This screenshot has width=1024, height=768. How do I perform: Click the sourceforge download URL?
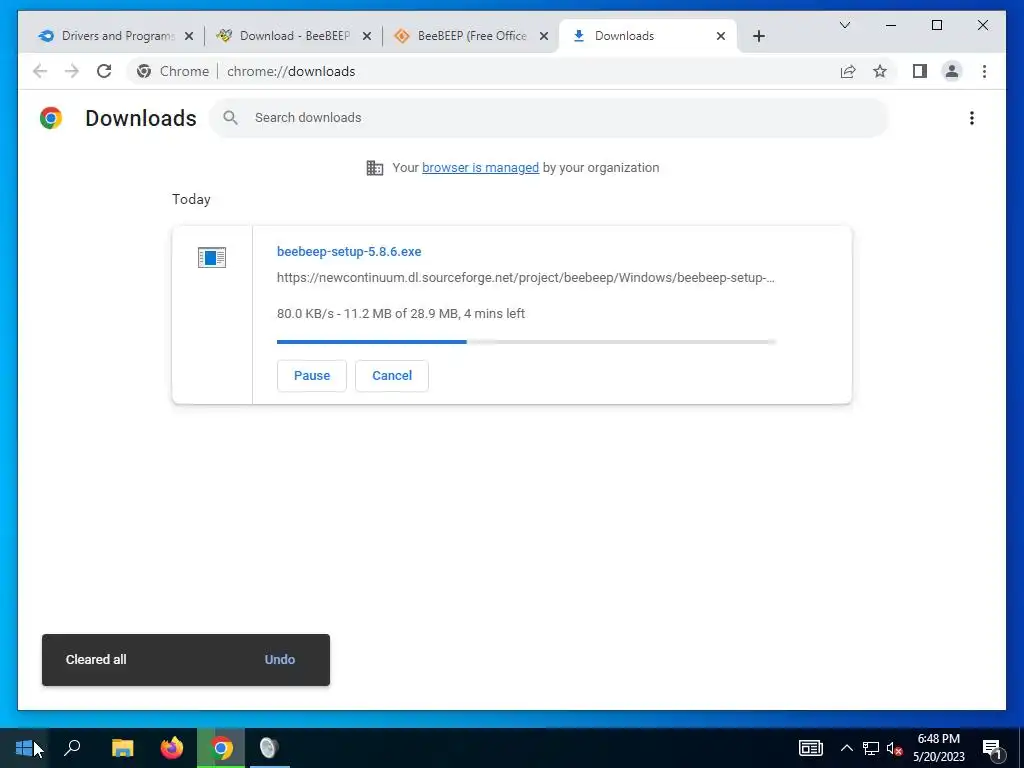click(x=526, y=278)
